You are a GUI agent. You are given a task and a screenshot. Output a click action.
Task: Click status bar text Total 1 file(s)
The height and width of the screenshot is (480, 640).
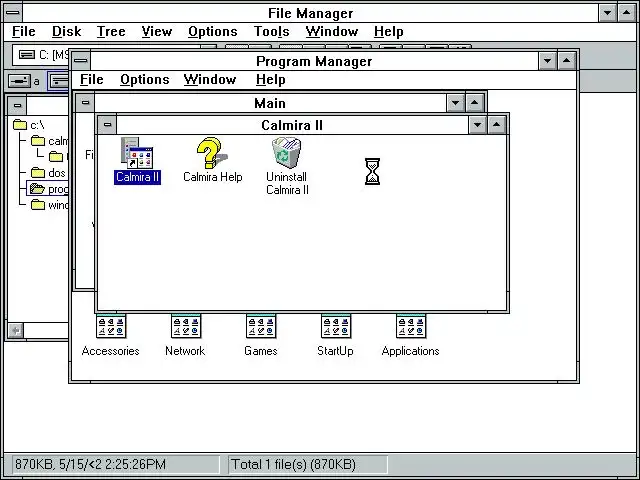[293, 464]
